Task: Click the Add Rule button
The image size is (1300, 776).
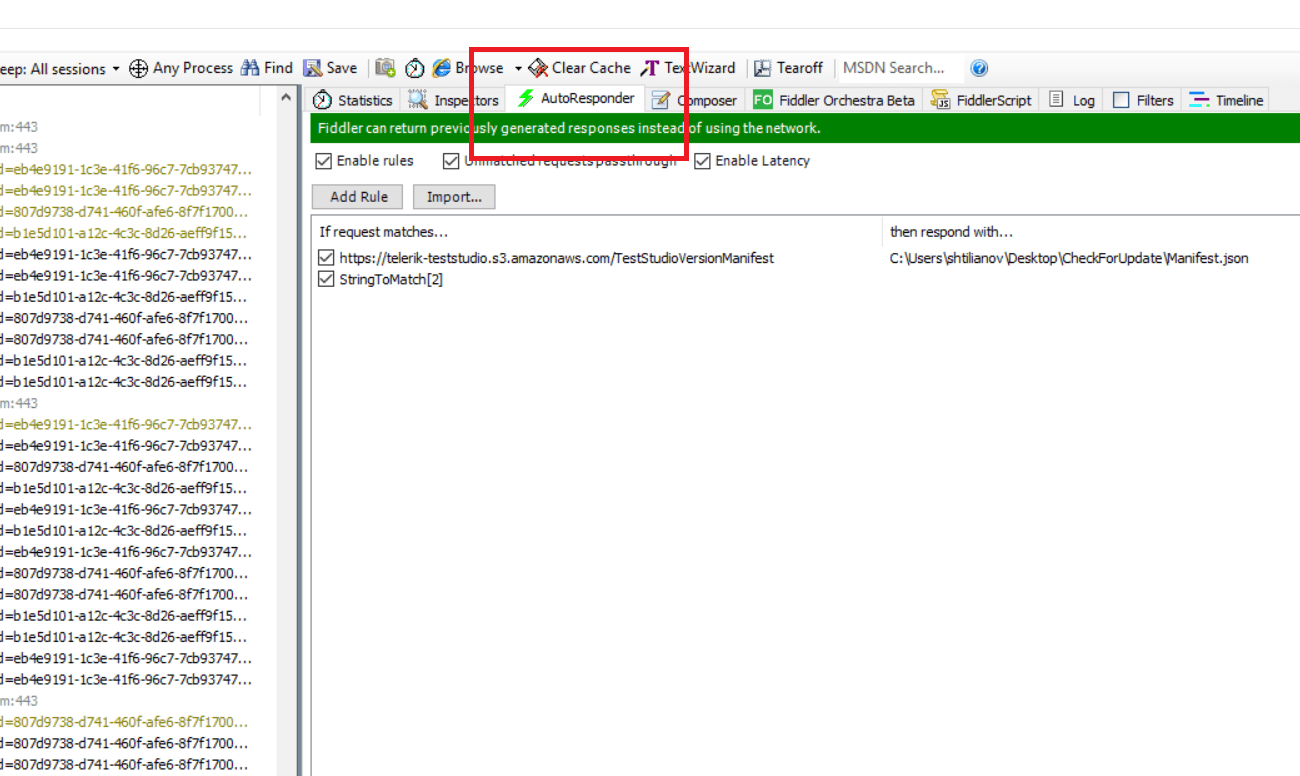Action: pyautogui.click(x=358, y=197)
